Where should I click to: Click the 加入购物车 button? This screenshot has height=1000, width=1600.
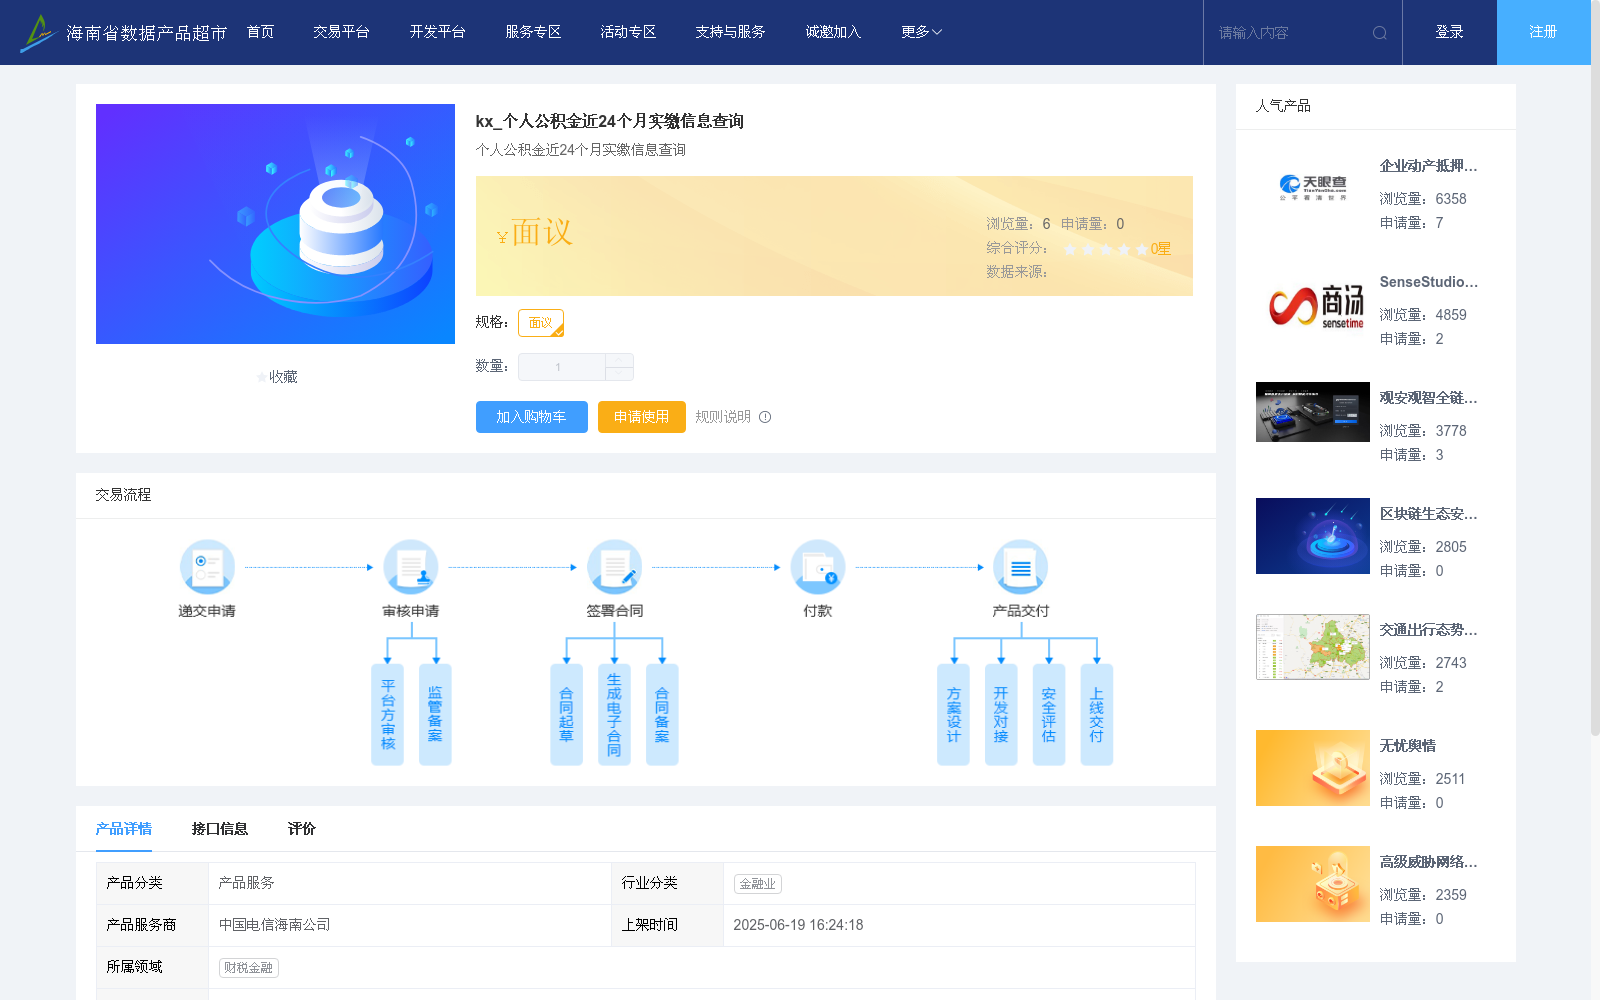[x=532, y=417]
